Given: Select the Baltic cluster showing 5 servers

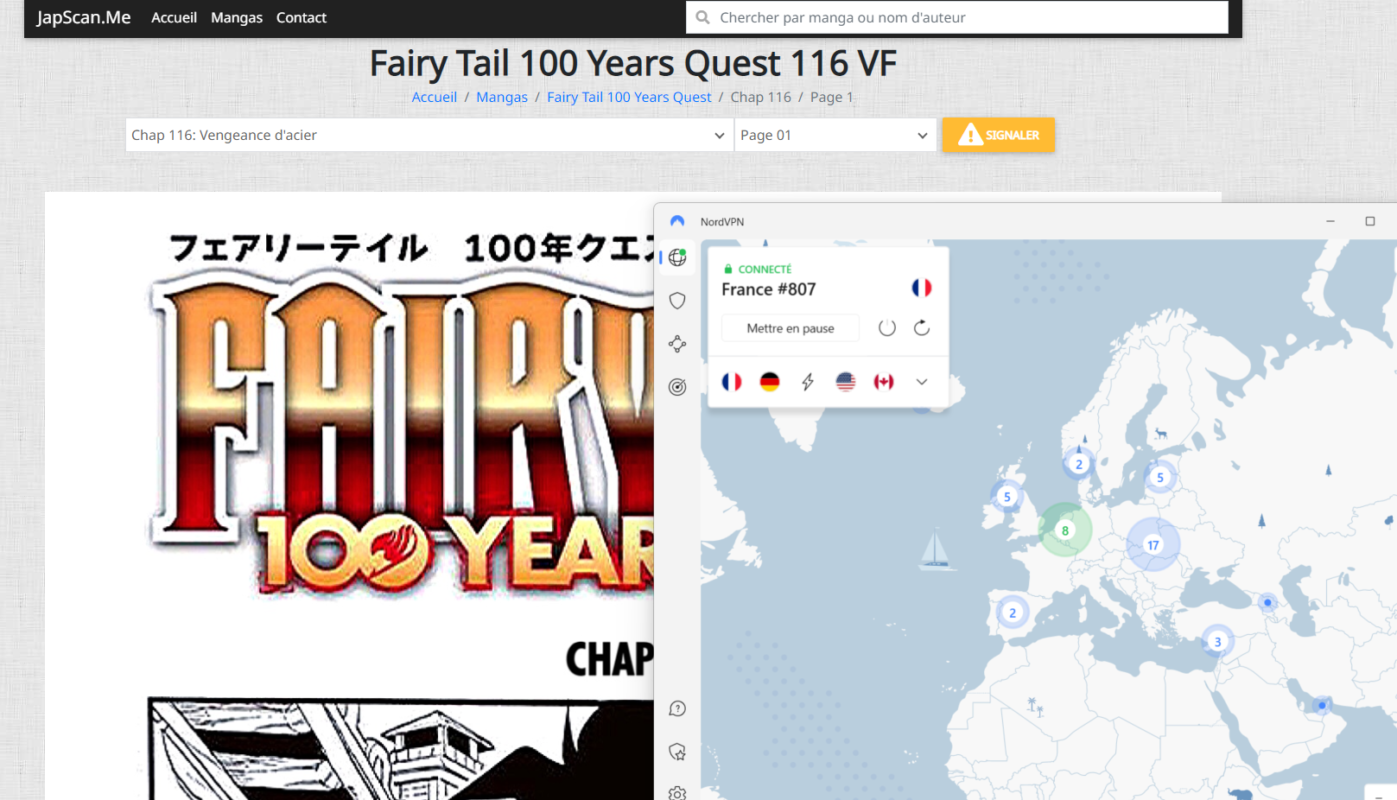Looking at the screenshot, I should click(x=1160, y=477).
